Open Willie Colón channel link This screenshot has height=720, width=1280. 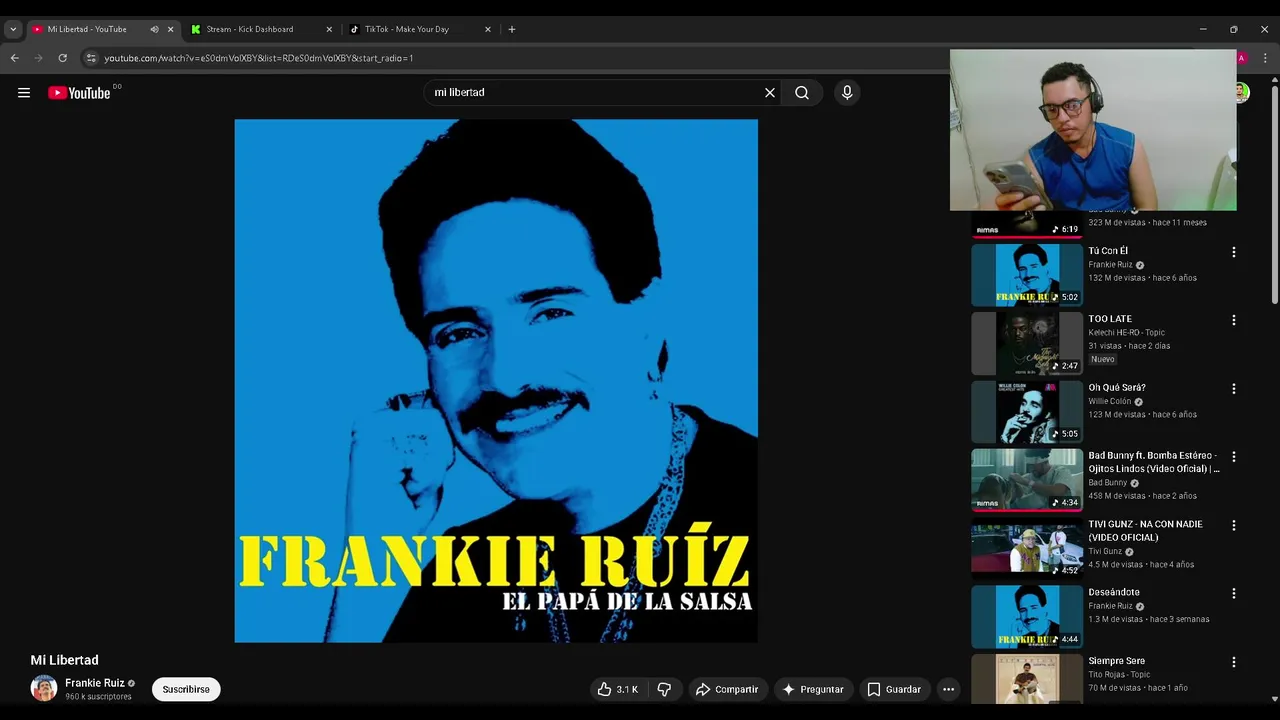click(1110, 401)
